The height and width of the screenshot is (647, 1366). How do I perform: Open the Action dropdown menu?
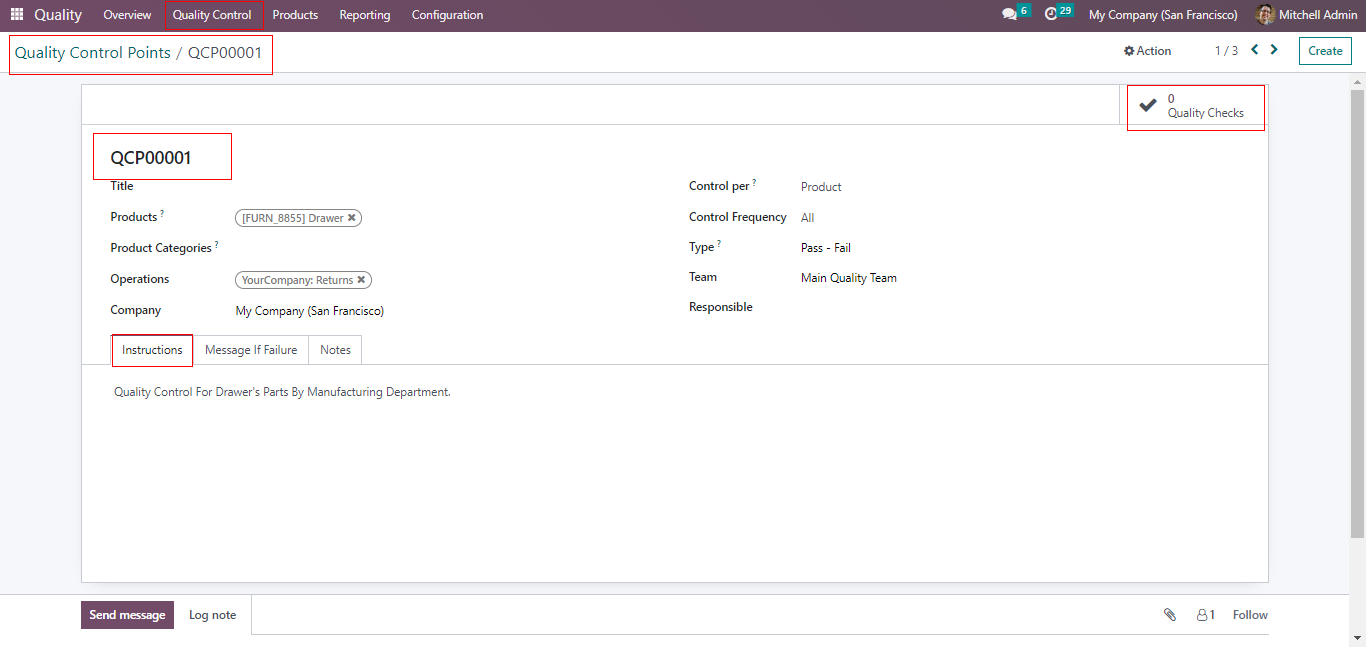[x=1147, y=51]
